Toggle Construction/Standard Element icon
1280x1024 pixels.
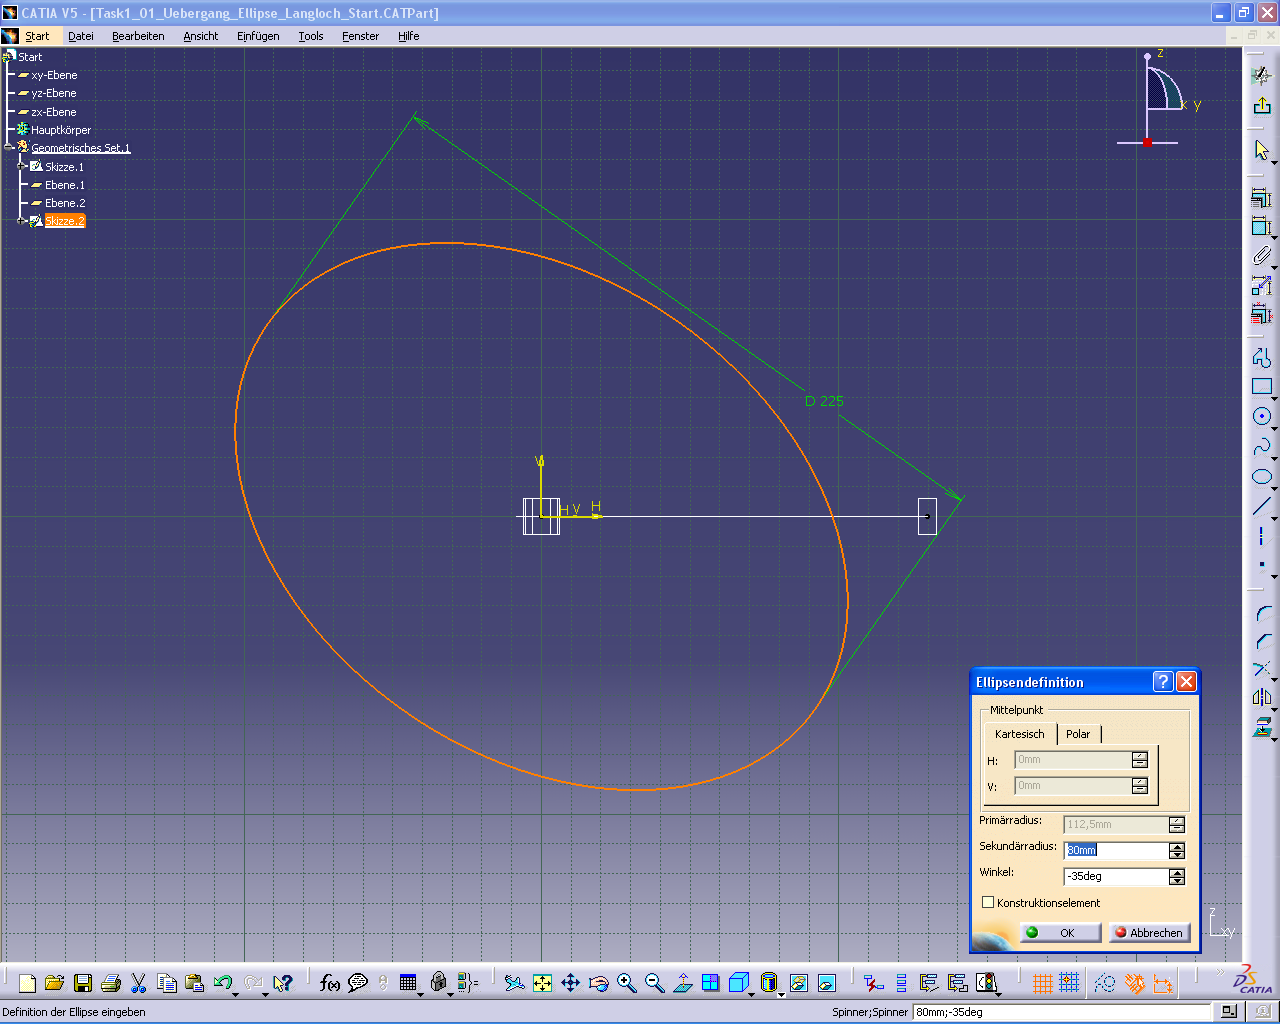[x=1105, y=983]
